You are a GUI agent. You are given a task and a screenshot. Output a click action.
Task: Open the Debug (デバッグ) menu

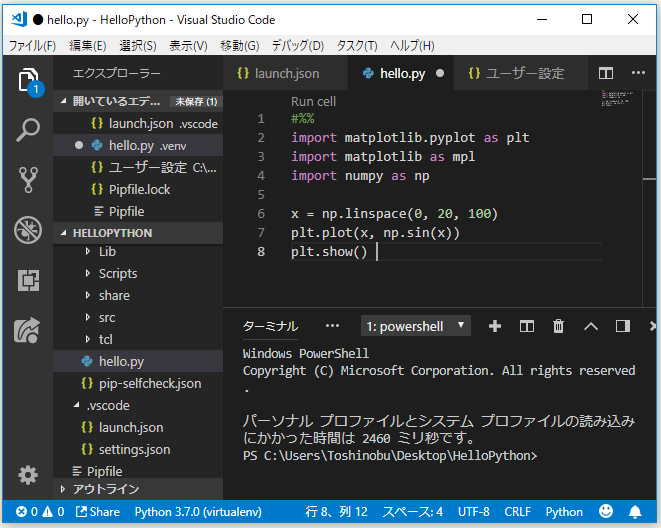[298, 46]
